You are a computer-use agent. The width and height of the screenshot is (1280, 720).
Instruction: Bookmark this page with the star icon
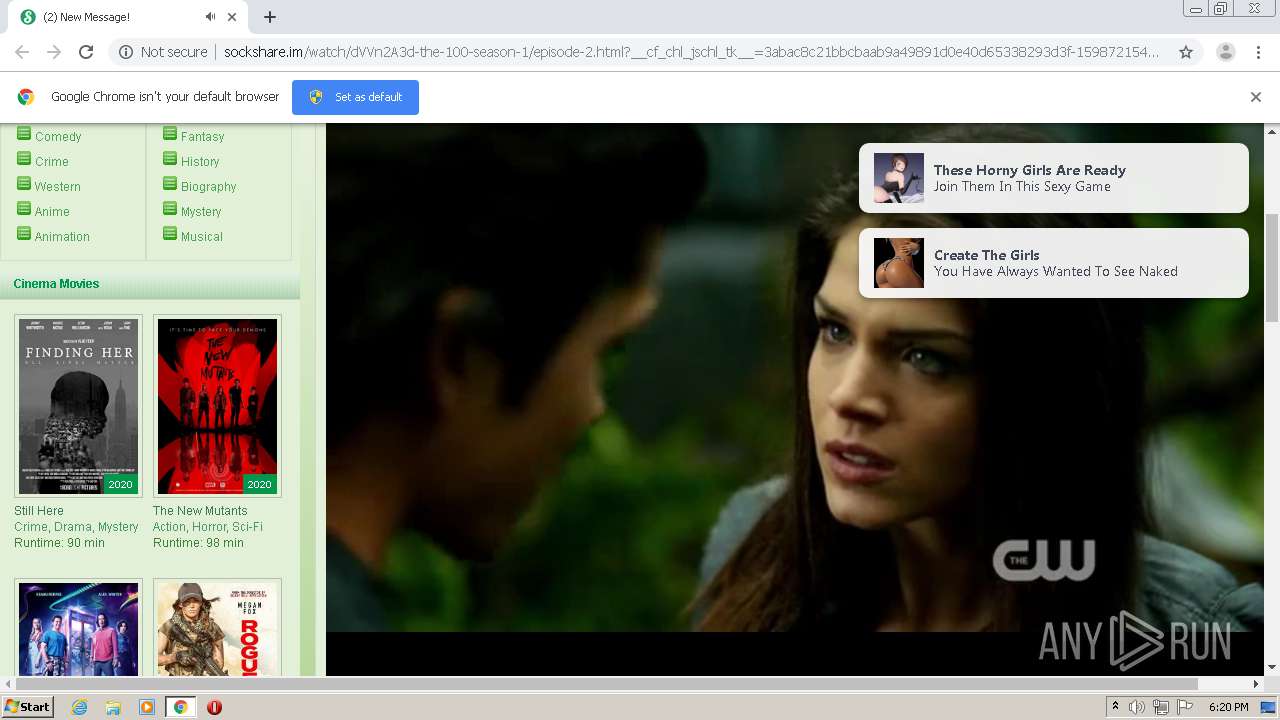pyautogui.click(x=1186, y=52)
